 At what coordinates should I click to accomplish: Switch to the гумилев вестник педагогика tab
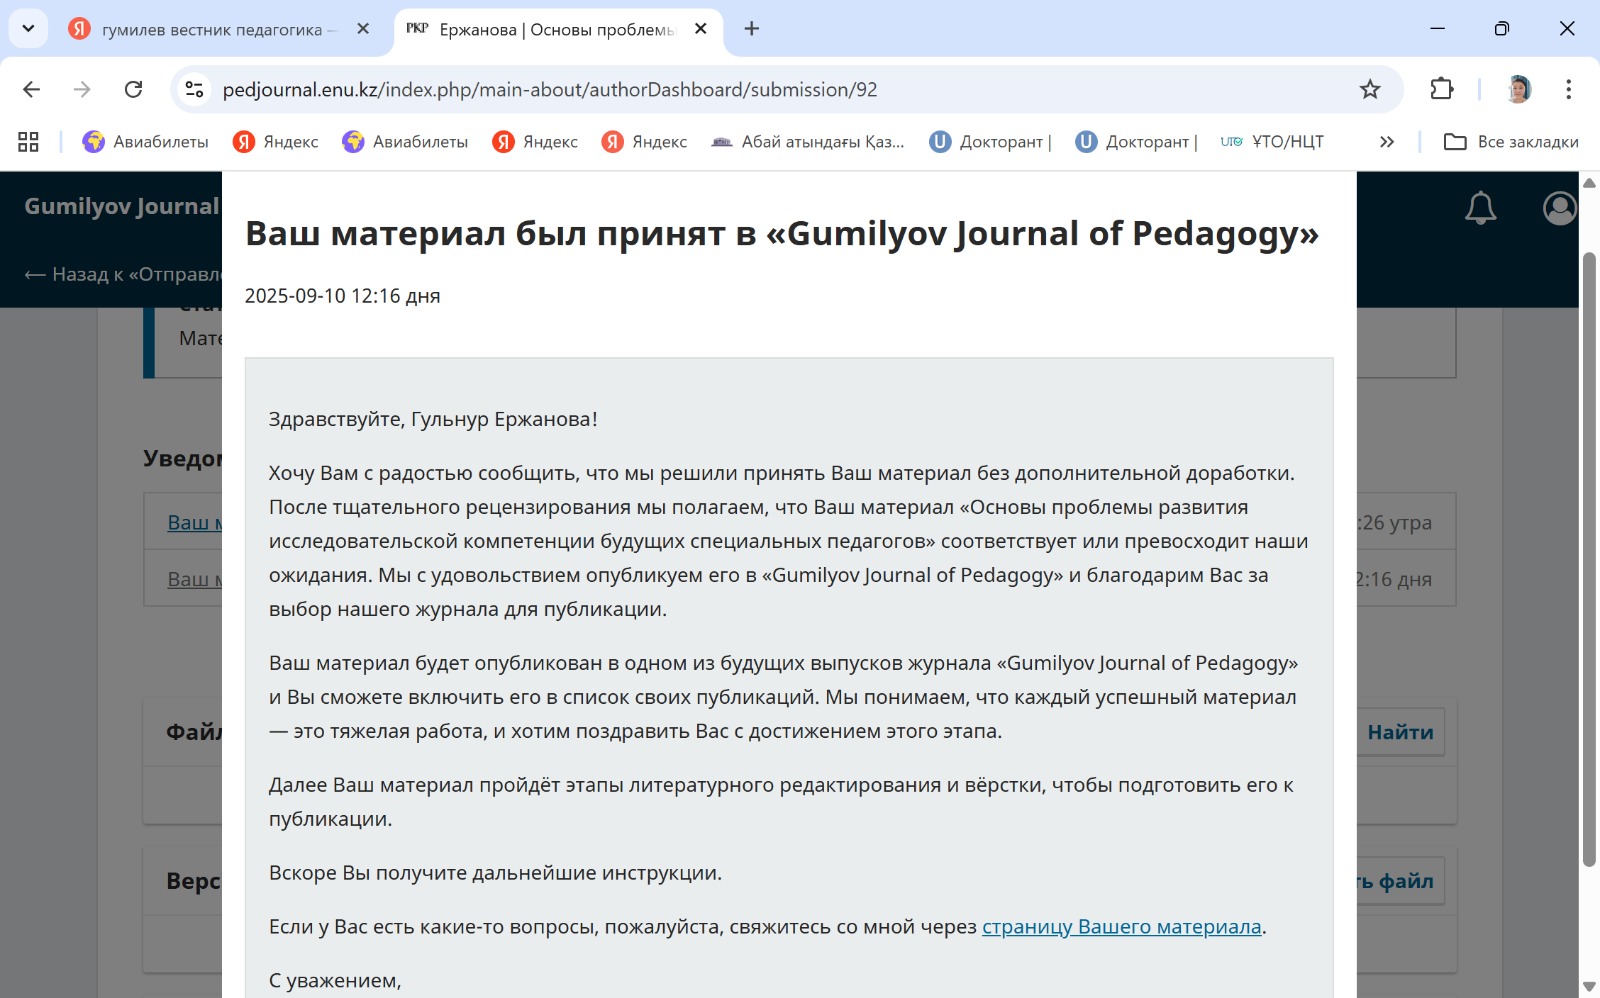[210, 29]
